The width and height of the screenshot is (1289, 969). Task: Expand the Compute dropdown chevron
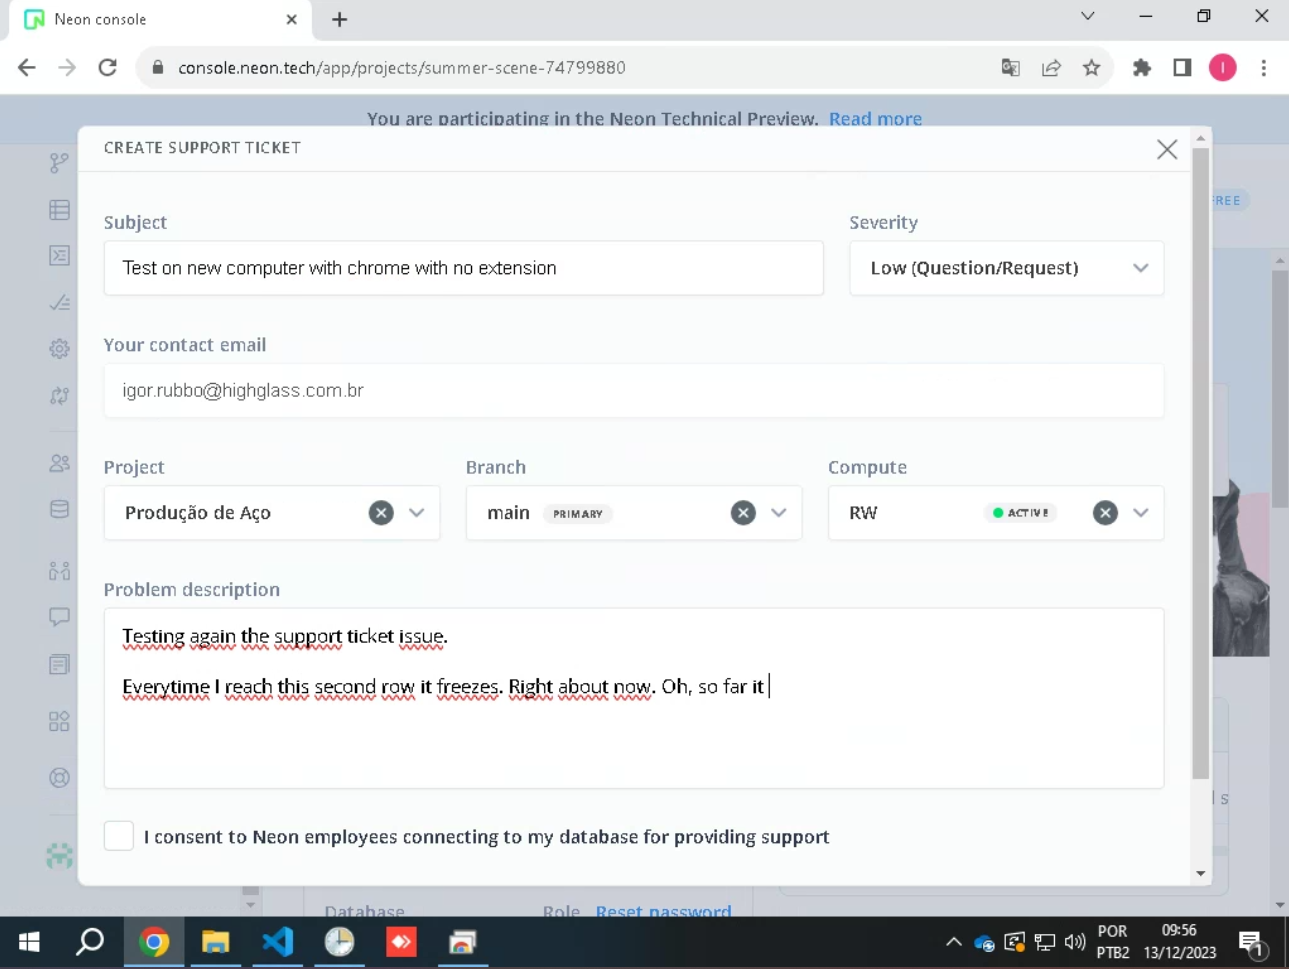1141,513
